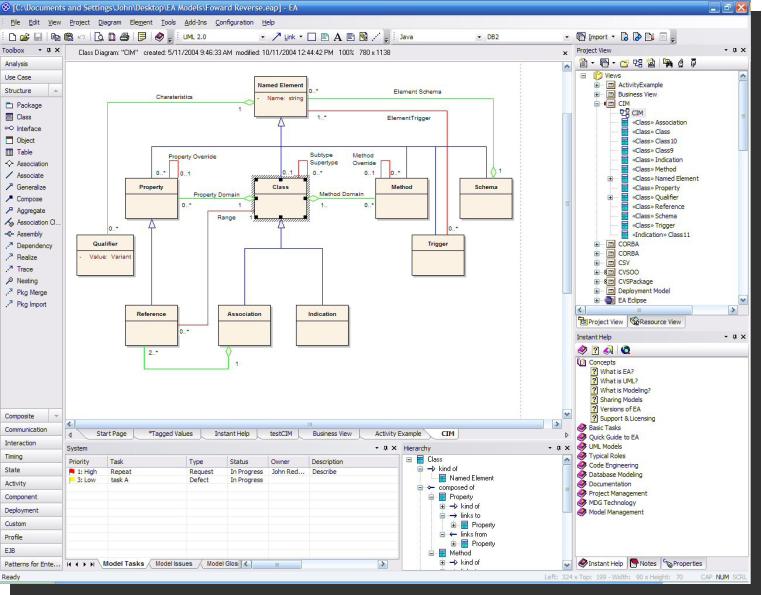762x595 pixels.
Task: Collapse the CIM package in Project View
Action: [x=597, y=104]
